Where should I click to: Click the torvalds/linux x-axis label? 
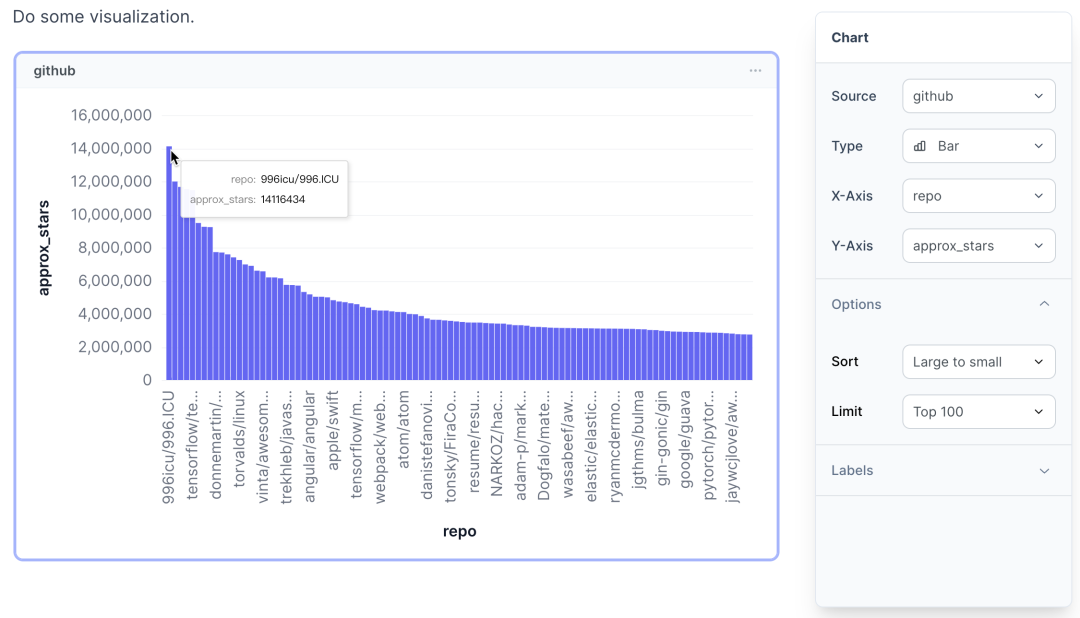[x=240, y=438]
